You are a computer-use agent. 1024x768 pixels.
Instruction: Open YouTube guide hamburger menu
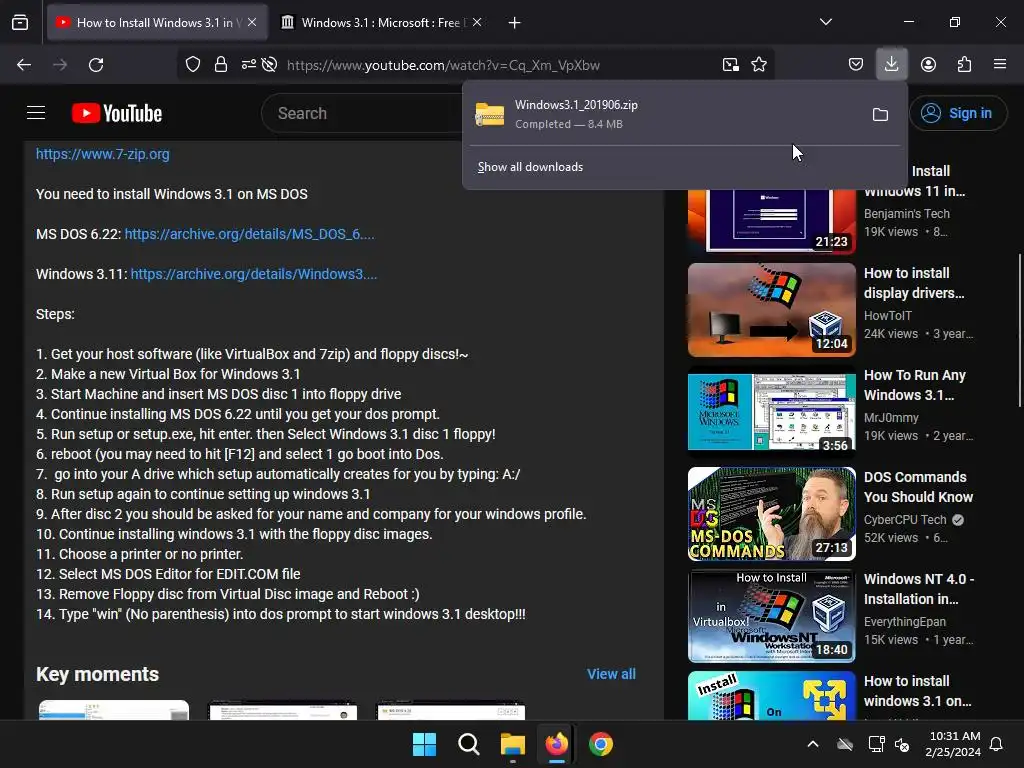pyautogui.click(x=36, y=113)
